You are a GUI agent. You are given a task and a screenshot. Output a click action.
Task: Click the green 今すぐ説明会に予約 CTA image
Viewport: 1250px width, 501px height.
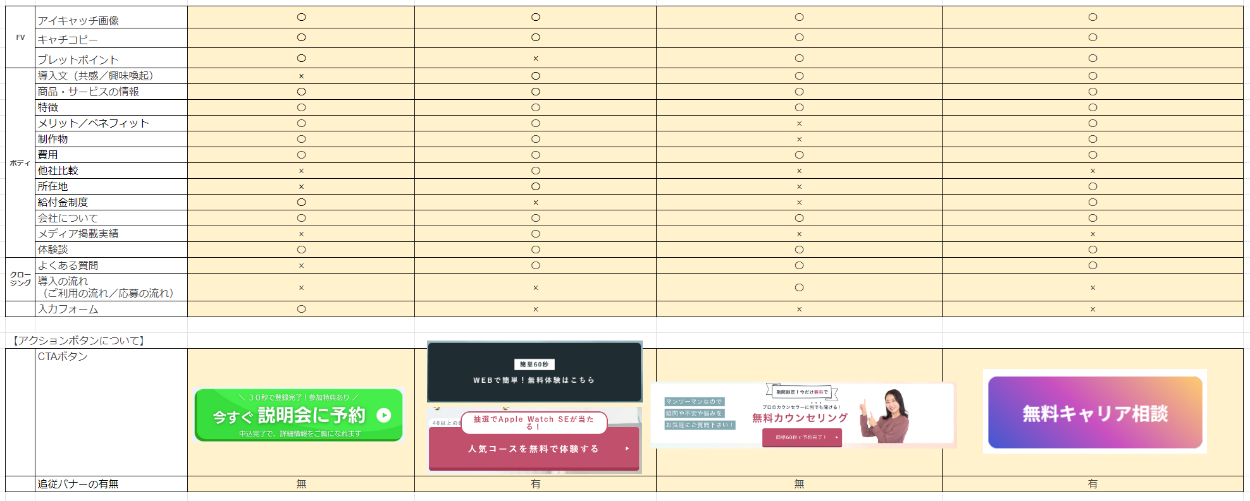pos(298,415)
